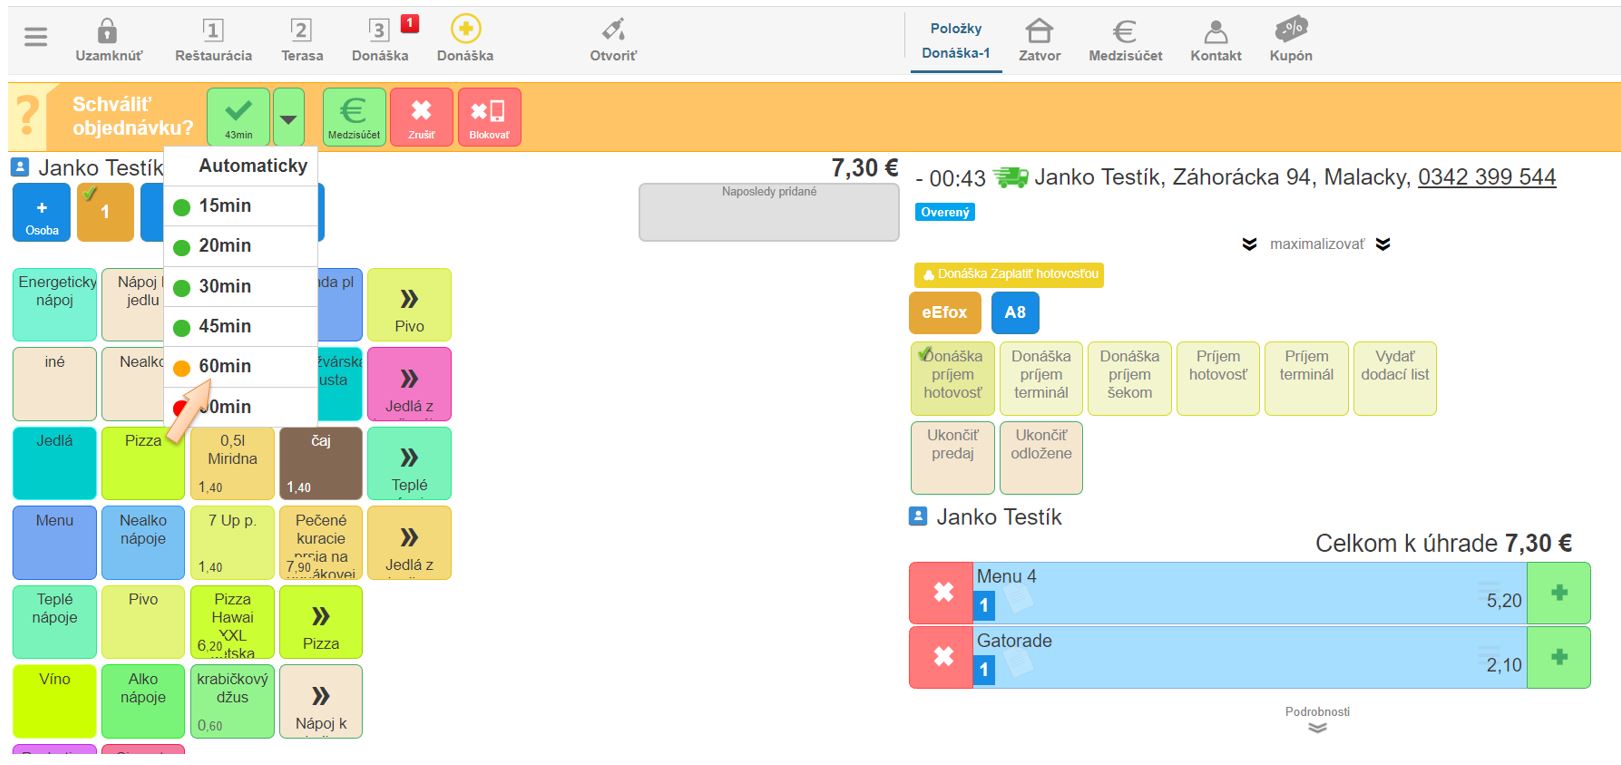Open the hamburger menu
Viewport: 1621px width, 765px height.
click(x=36, y=37)
